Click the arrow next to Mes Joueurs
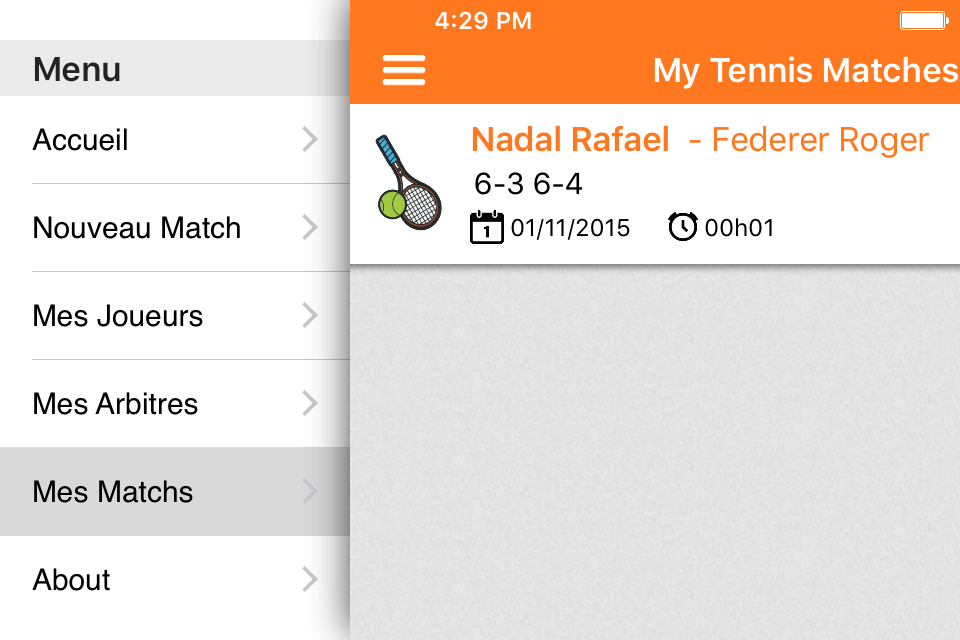The width and height of the screenshot is (960, 640). pyautogui.click(x=310, y=316)
